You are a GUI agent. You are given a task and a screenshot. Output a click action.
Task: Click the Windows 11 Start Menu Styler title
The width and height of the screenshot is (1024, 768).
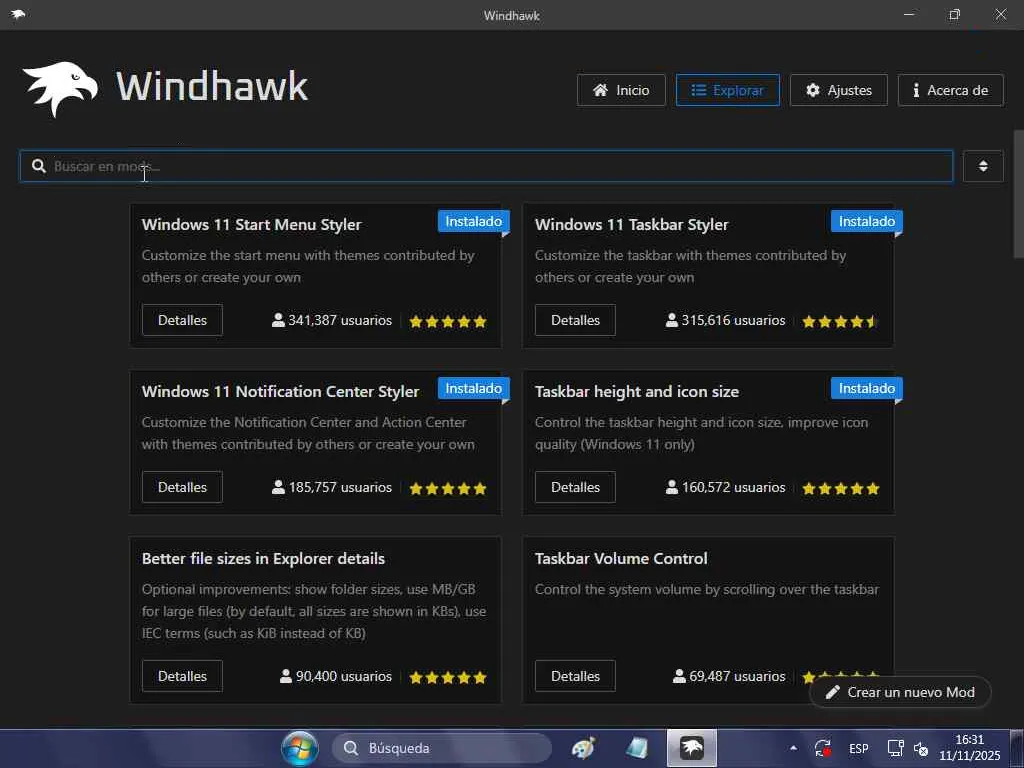pos(251,225)
